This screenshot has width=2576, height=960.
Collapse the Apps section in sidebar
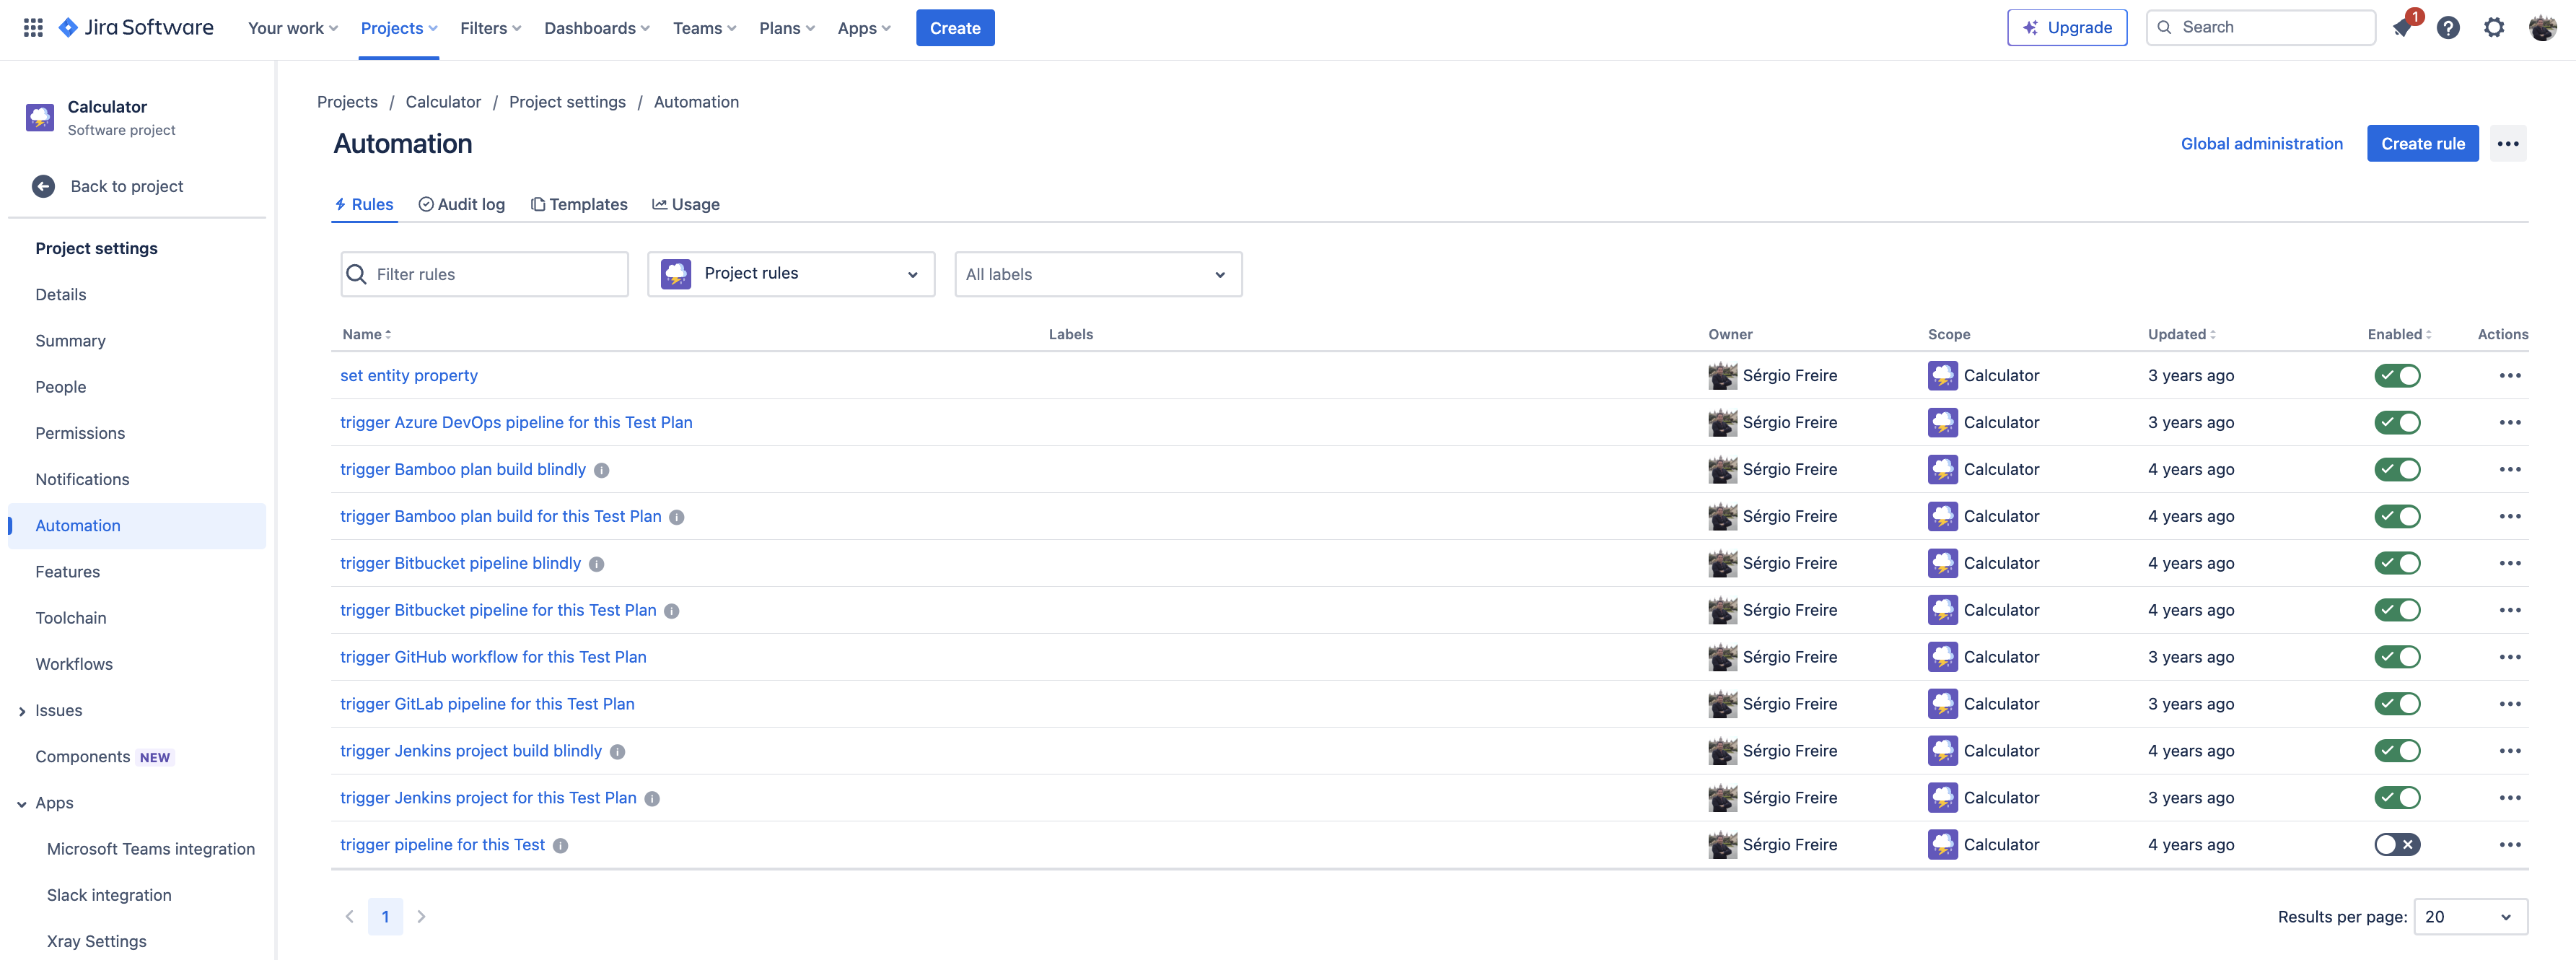point(22,804)
